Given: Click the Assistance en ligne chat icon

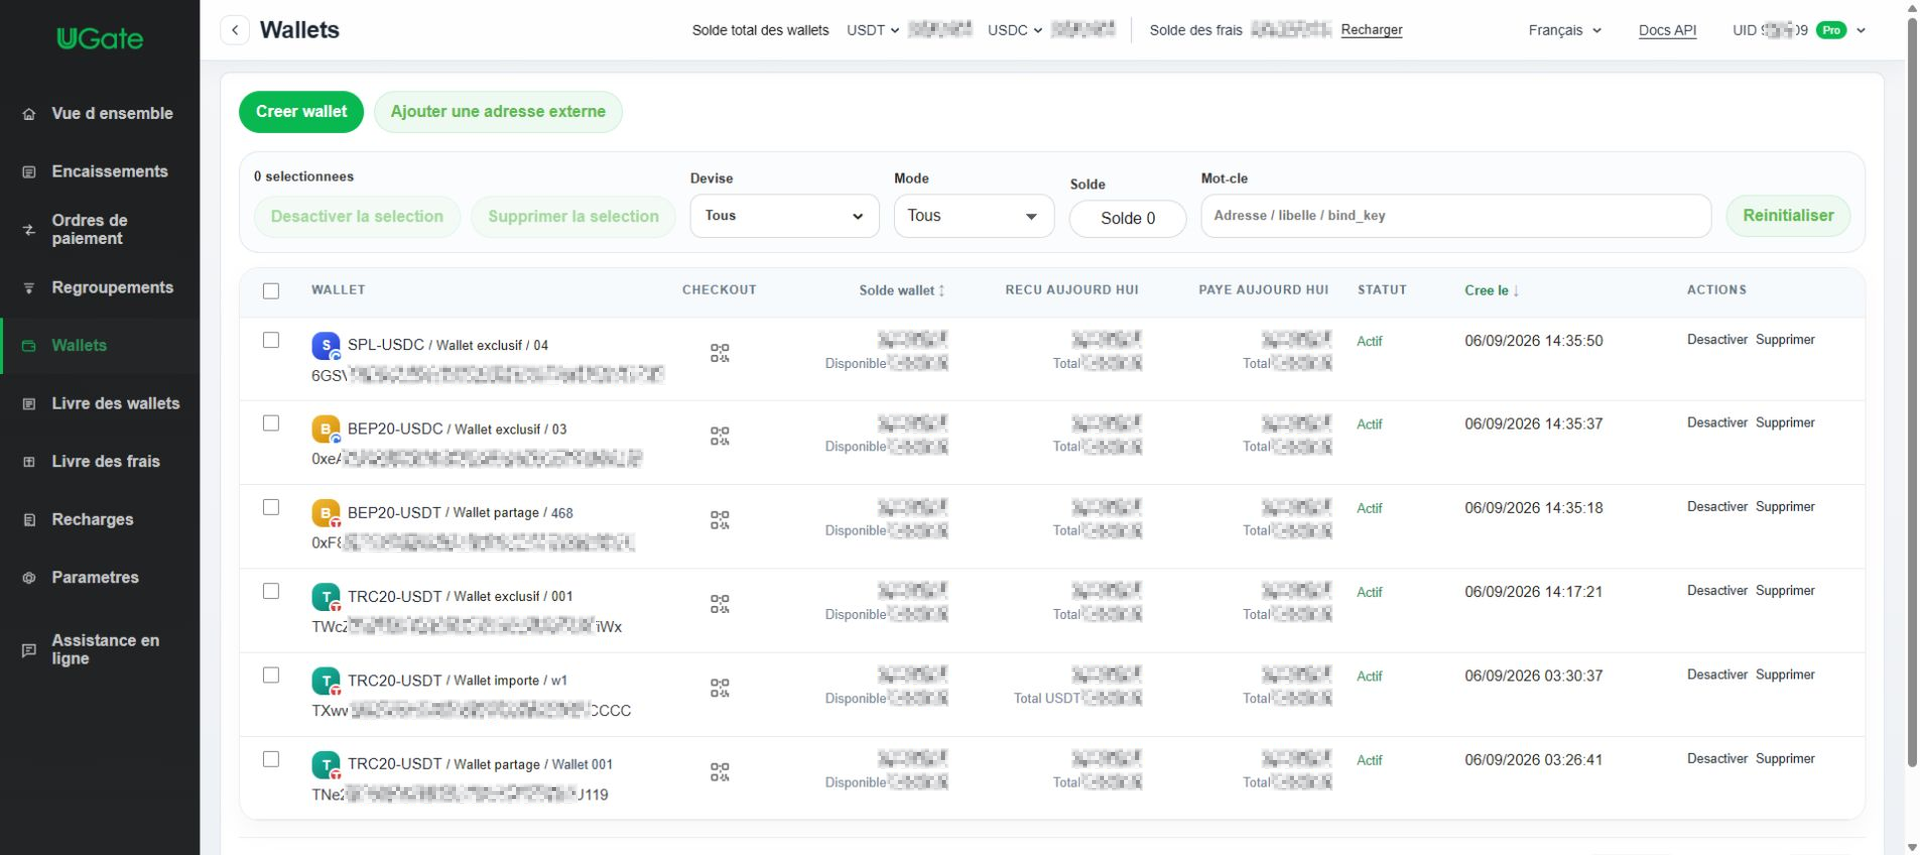Looking at the screenshot, I should click(29, 650).
